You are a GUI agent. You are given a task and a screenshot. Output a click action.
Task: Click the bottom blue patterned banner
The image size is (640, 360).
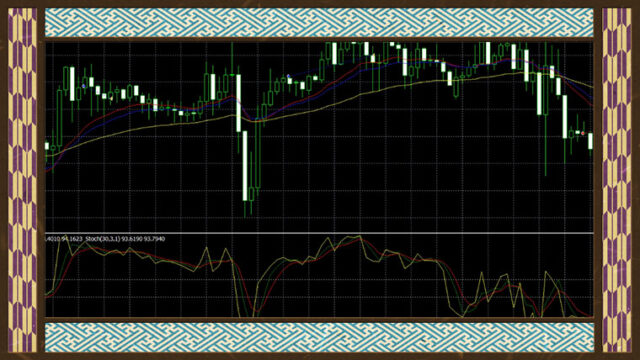[319, 337]
